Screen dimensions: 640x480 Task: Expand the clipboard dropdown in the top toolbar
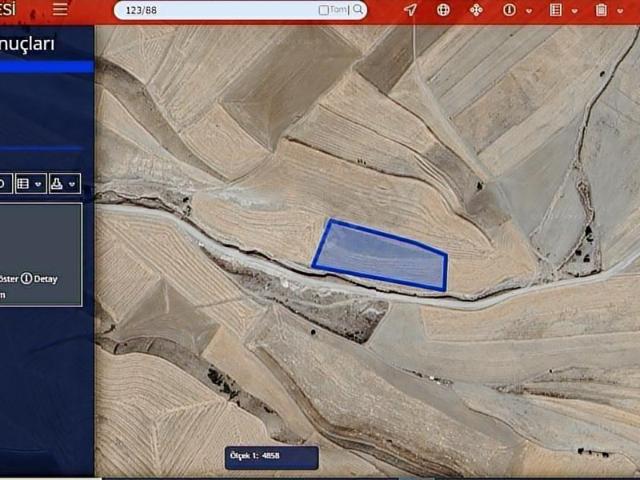619,11
